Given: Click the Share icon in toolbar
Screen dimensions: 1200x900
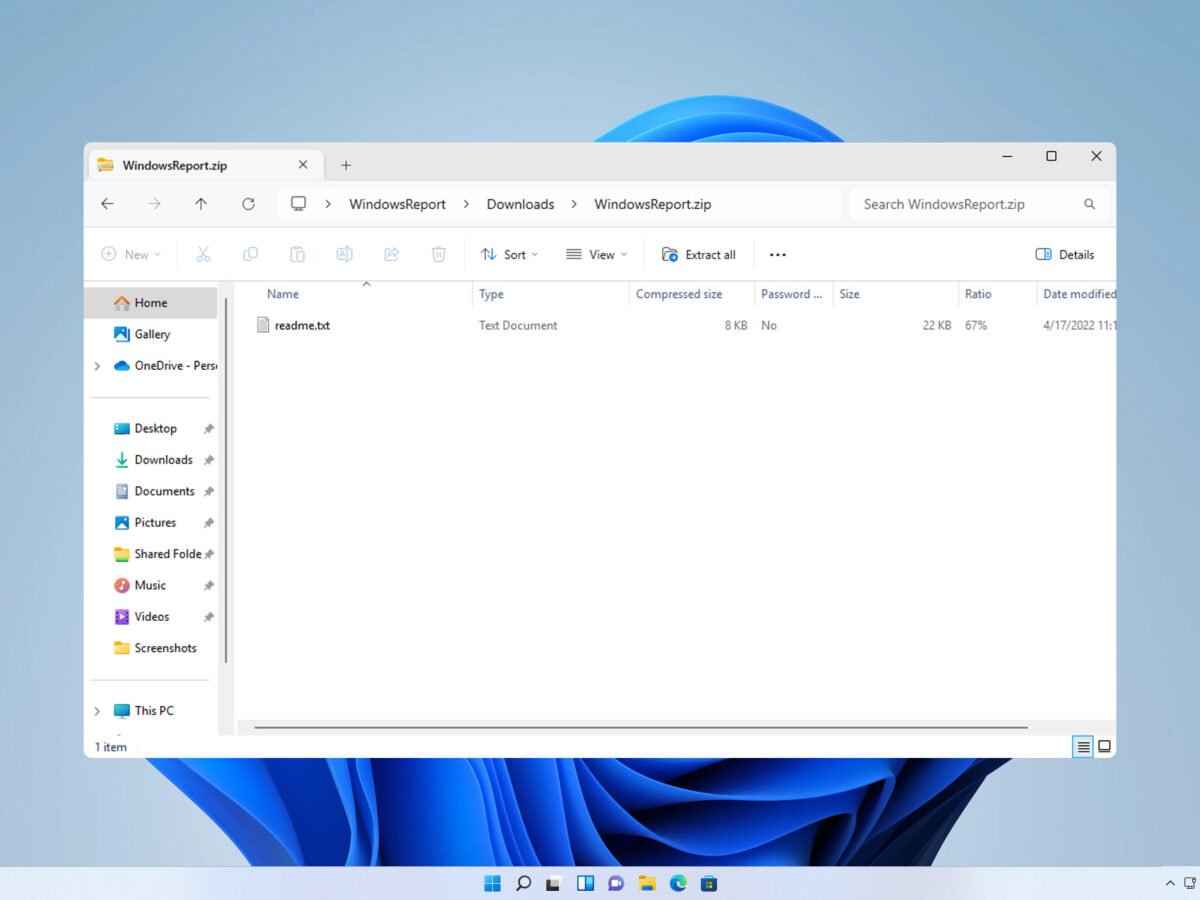Looking at the screenshot, I should pos(391,254).
